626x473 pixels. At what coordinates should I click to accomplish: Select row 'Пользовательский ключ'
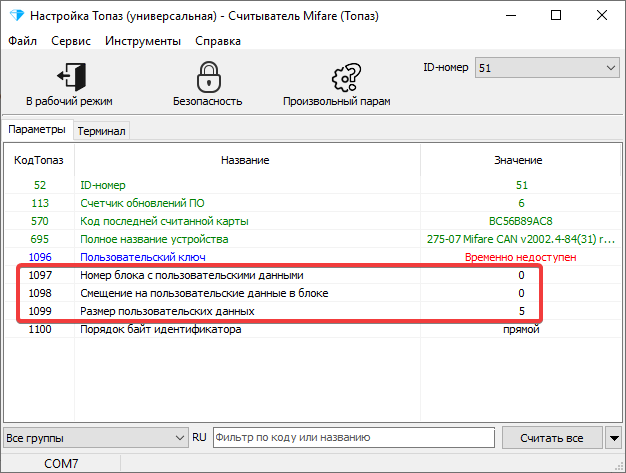313,257
